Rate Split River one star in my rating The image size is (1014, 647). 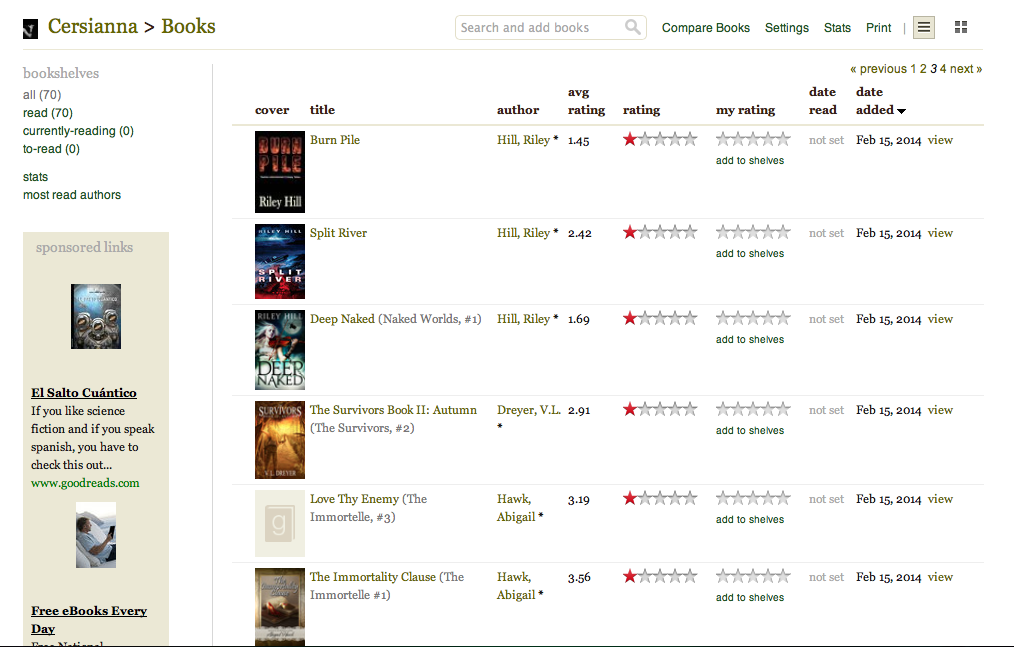723,233
